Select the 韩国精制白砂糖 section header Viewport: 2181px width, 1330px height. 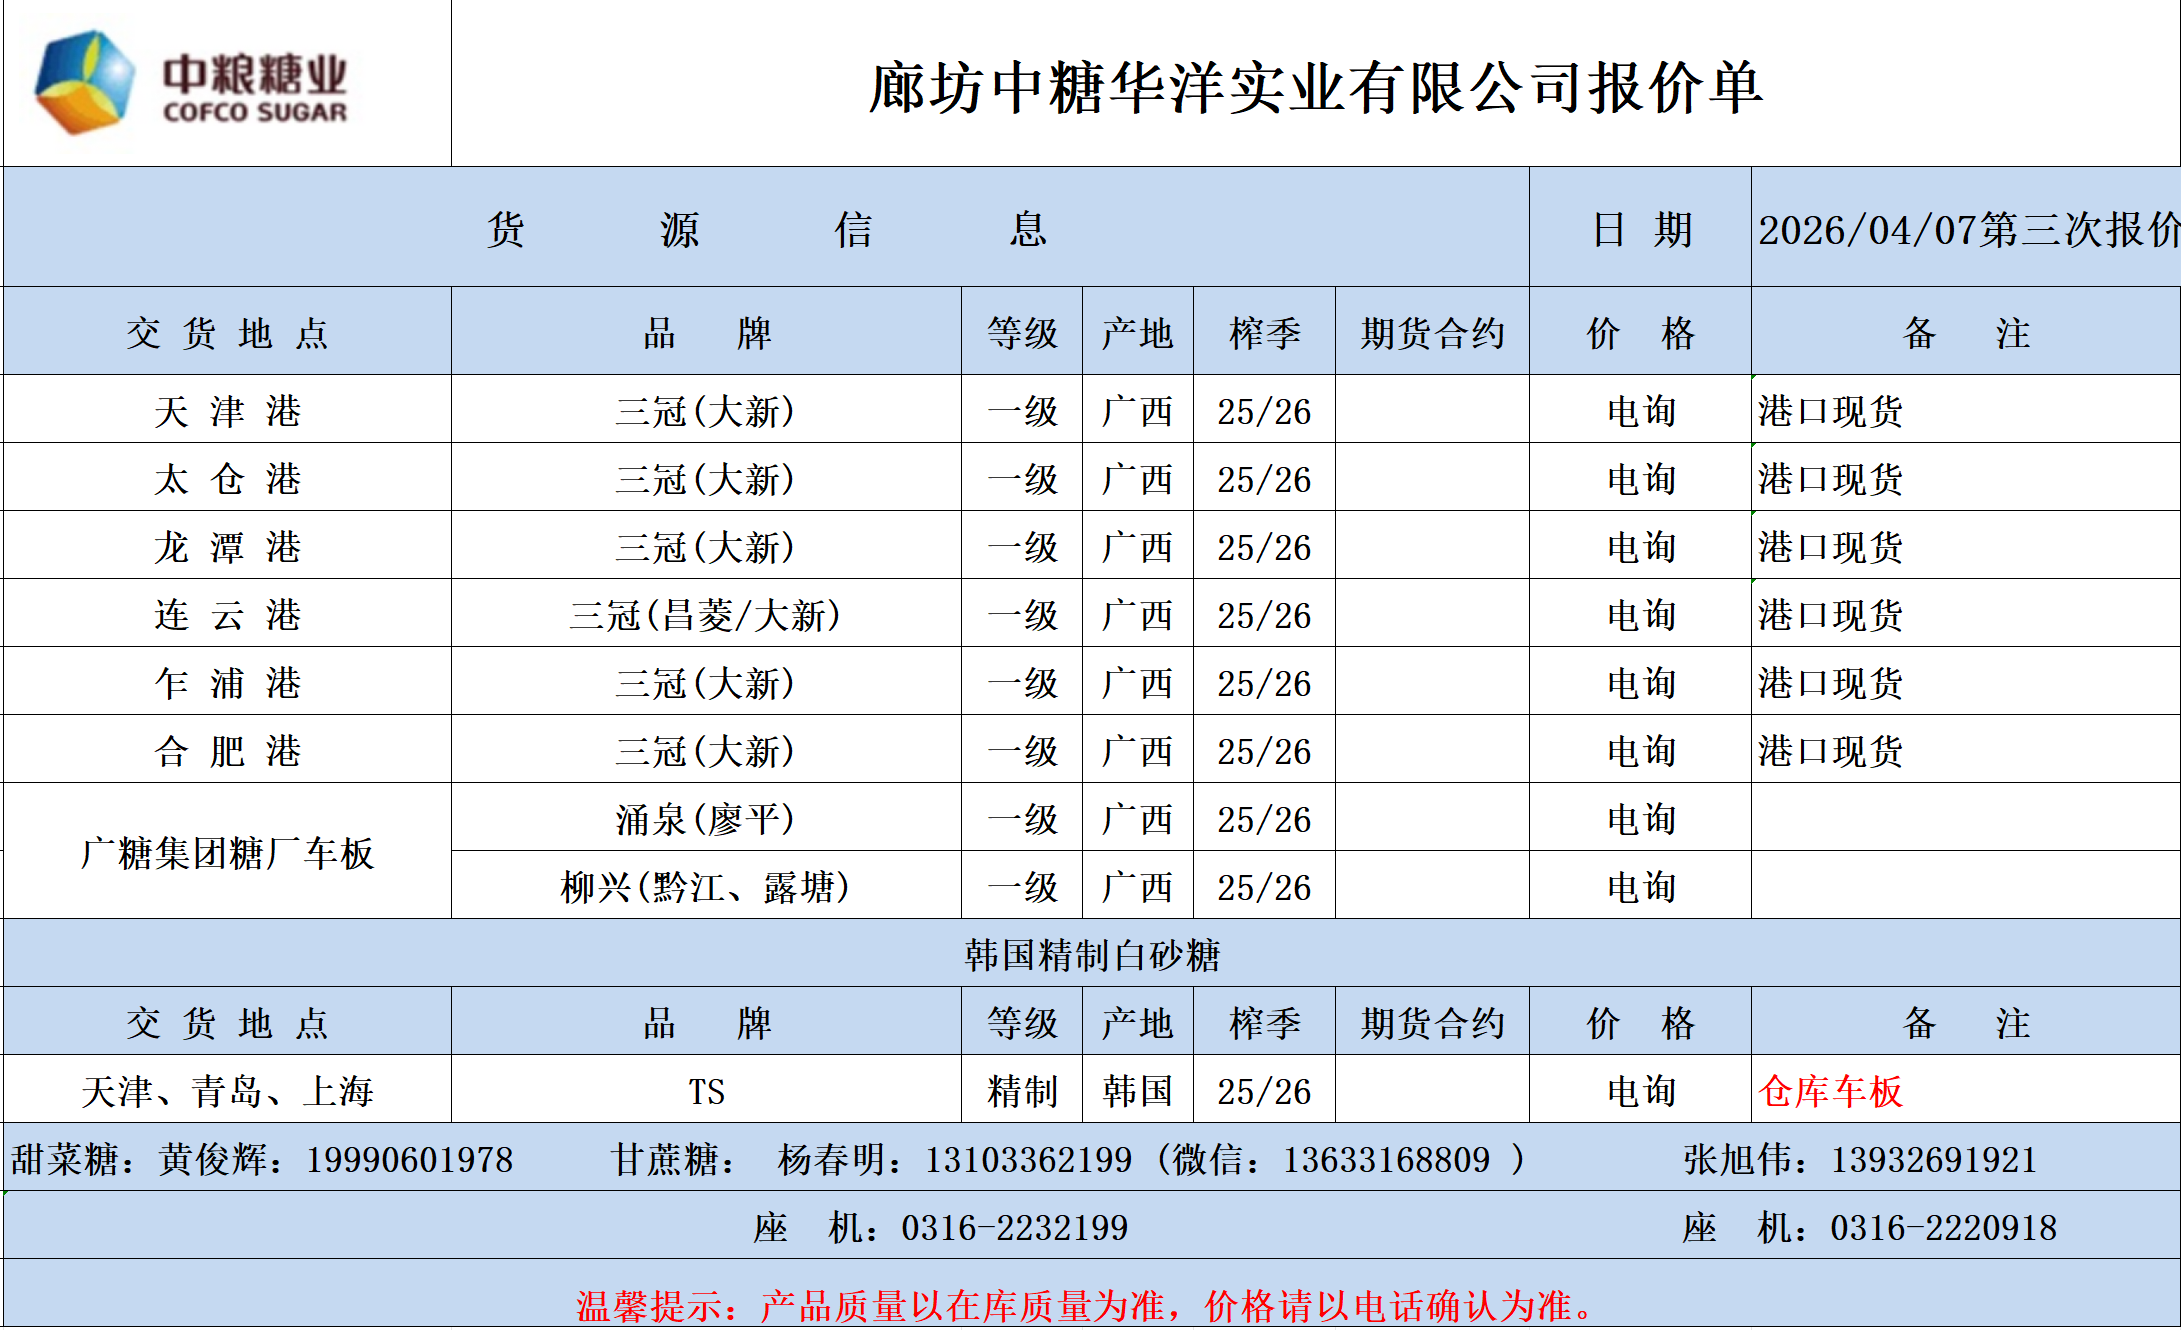pyautogui.click(x=1092, y=955)
